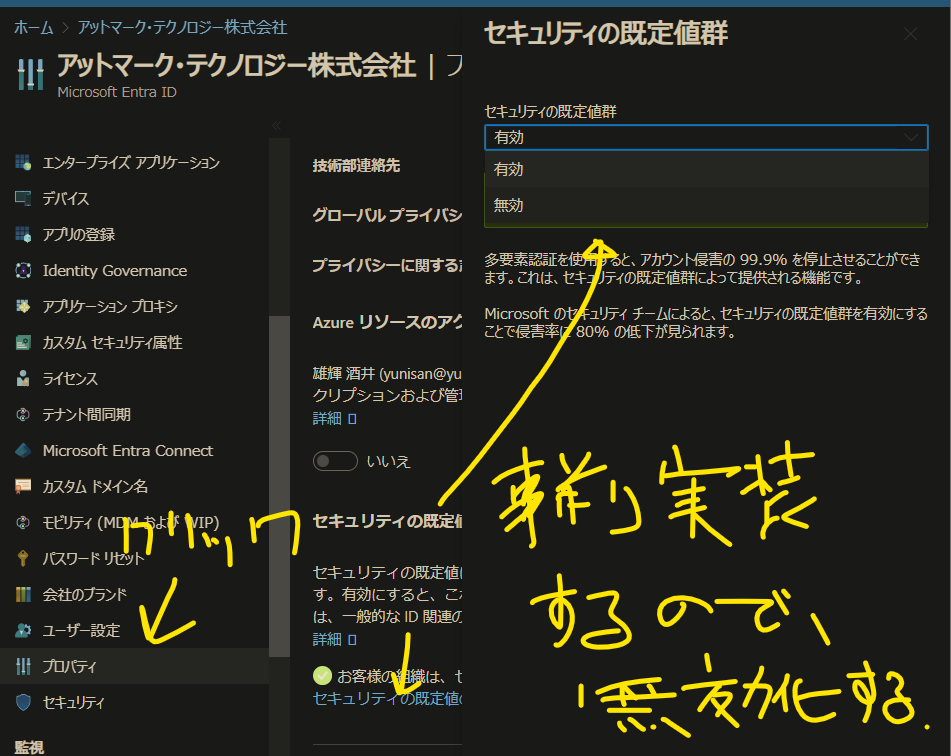Image resolution: width=951 pixels, height=756 pixels.
Task: Click the App registrations (アプリの登録) icon
Action: click(x=23, y=234)
